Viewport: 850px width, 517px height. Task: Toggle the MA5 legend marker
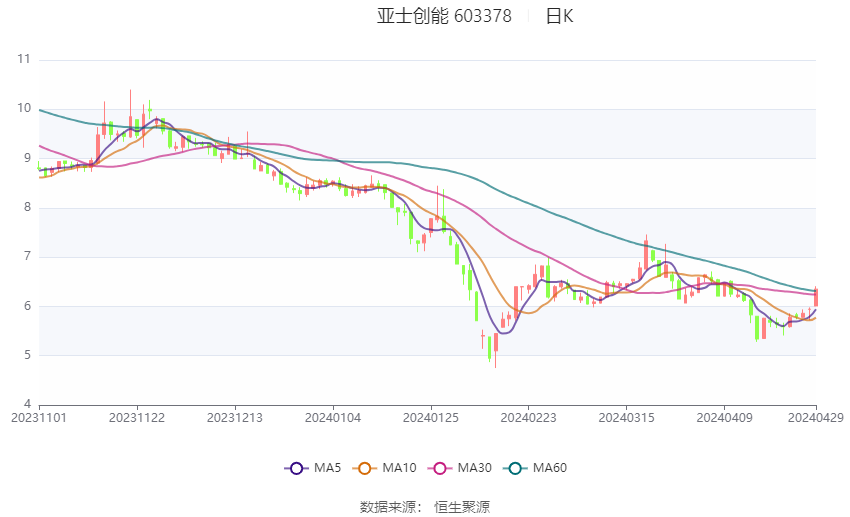tap(296, 468)
